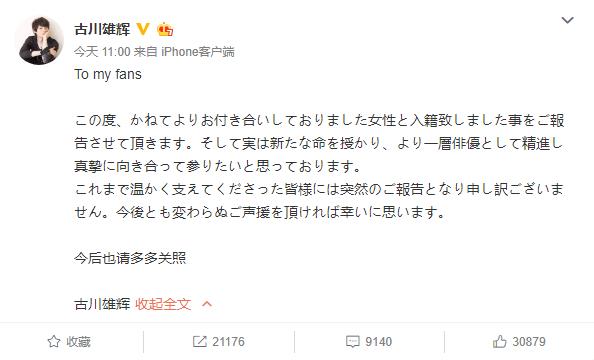Screen dimensions: 594x360
Task: Click the "To my fans" heading line
Action: pyautogui.click(x=108, y=74)
